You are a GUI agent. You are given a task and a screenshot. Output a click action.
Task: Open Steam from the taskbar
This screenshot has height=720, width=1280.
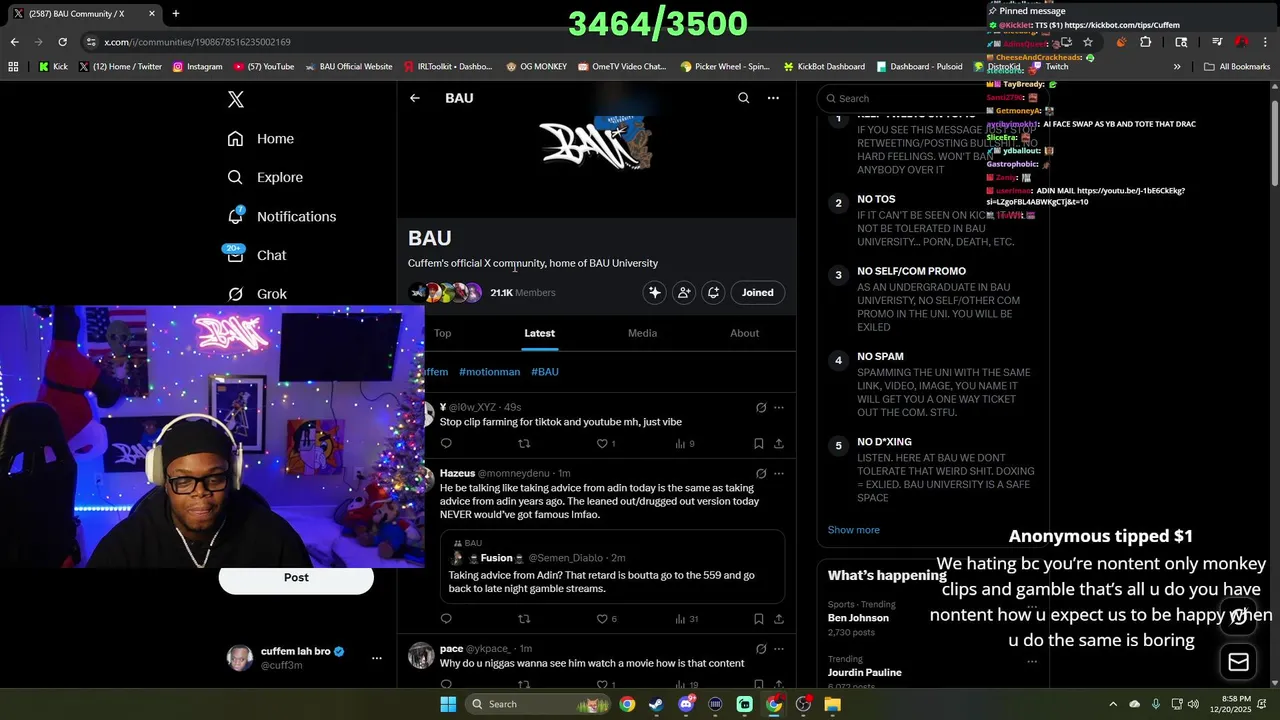point(656,704)
